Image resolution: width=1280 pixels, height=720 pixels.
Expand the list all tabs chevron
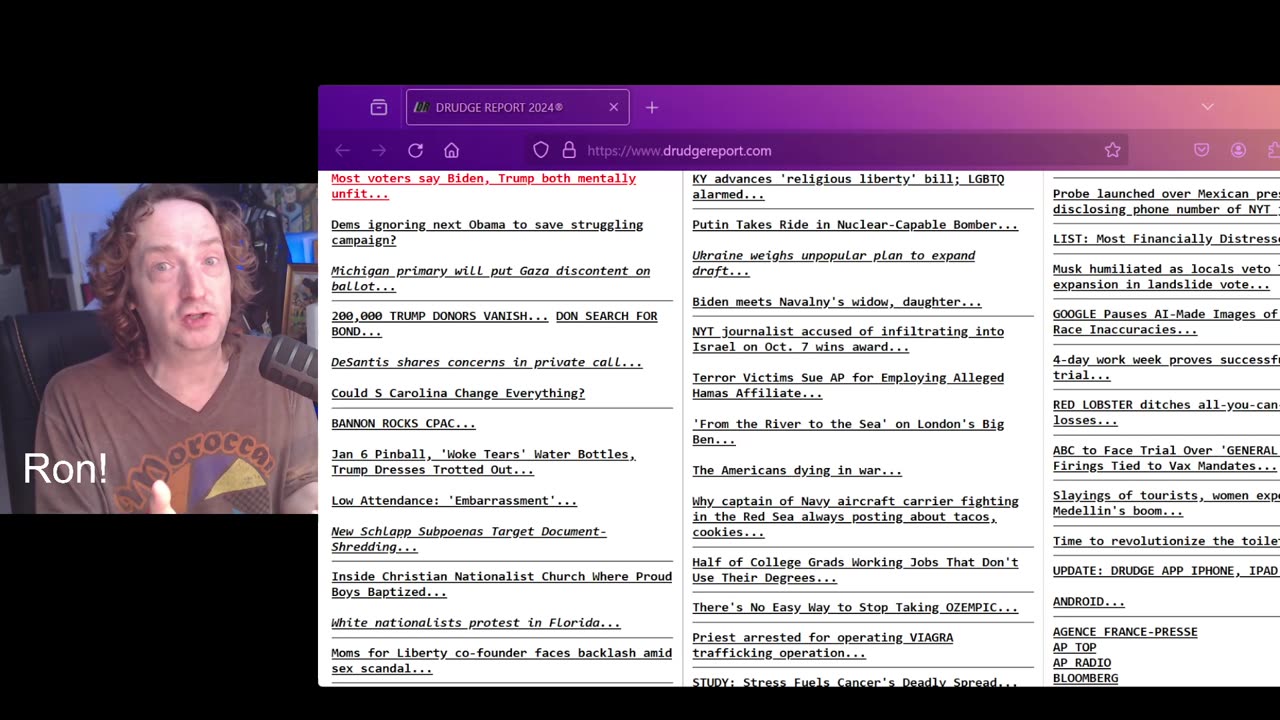[1208, 107]
